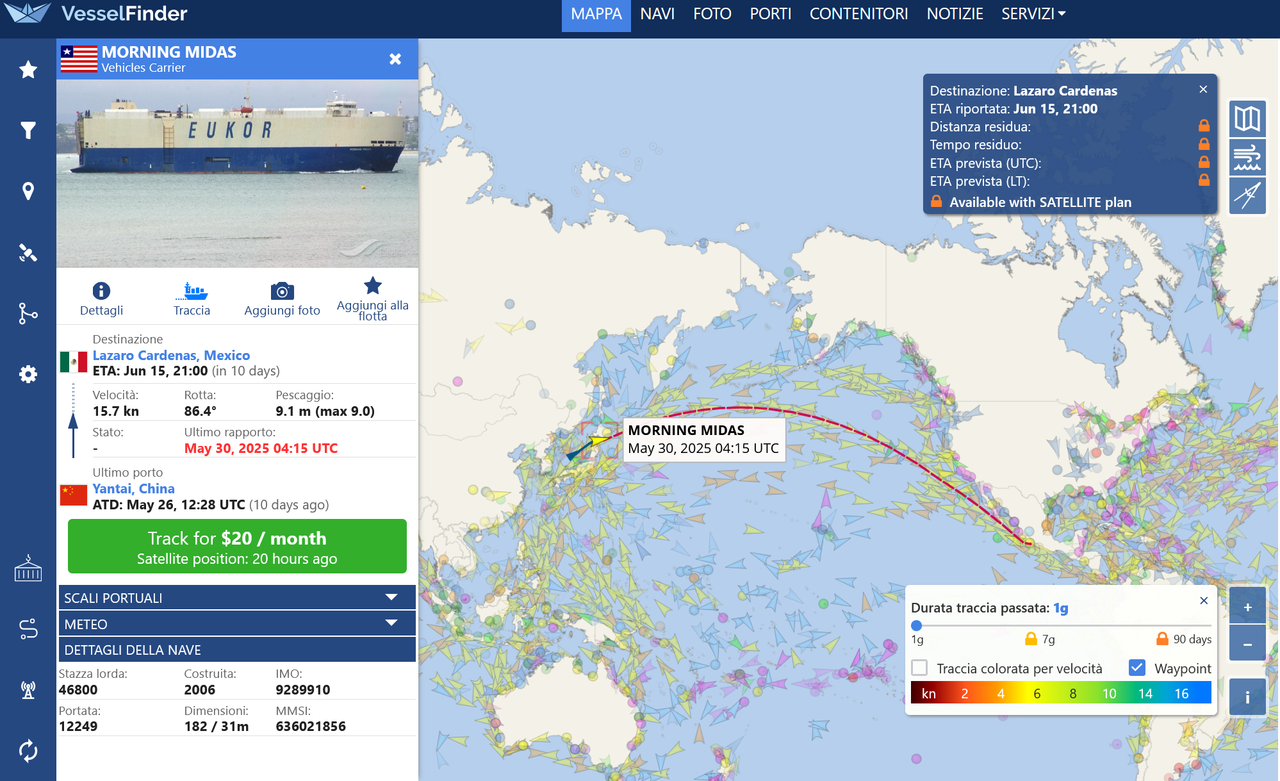Click the gross tonnage value 46800
The image size is (1280, 781).
78,690
